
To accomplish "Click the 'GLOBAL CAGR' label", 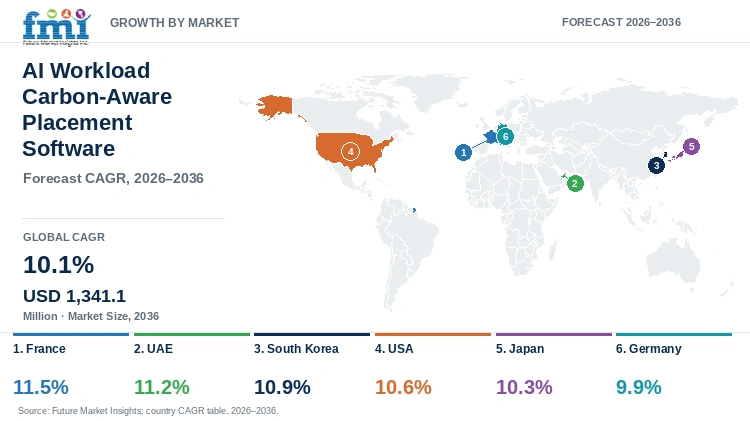I will pyautogui.click(x=64, y=237).
